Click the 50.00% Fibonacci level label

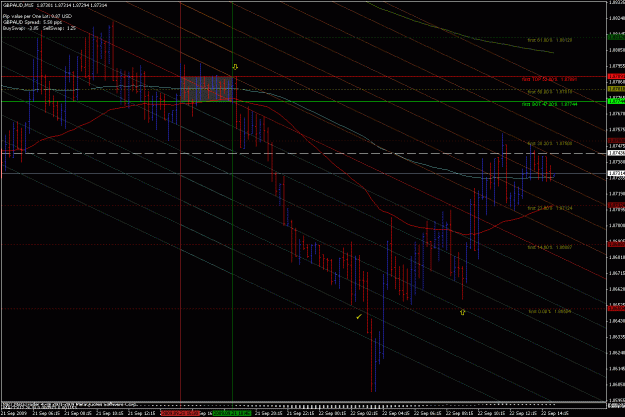point(550,92)
